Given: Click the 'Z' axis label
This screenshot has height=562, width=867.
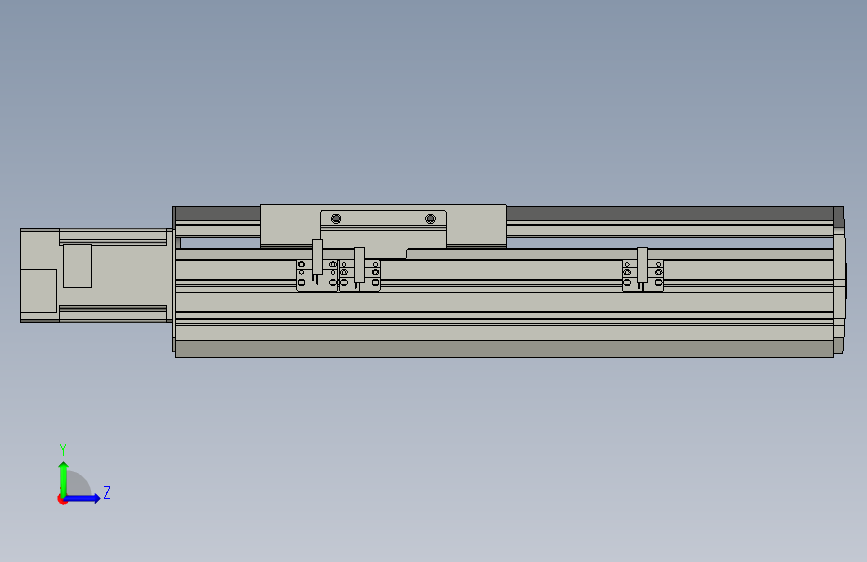Looking at the screenshot, I should 107,492.
